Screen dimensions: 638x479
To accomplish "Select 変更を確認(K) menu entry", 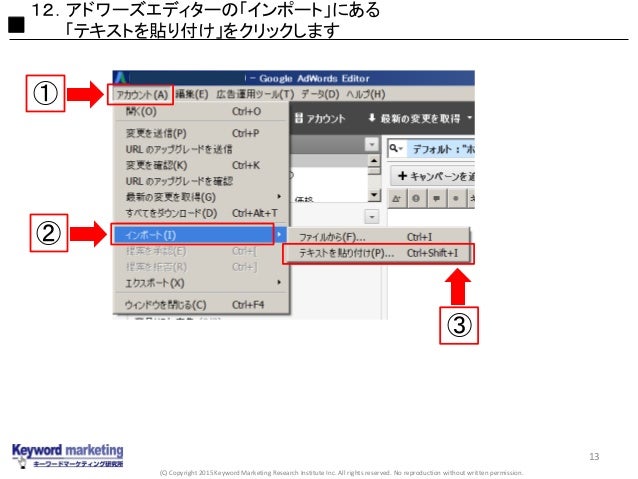I will coord(201,165).
